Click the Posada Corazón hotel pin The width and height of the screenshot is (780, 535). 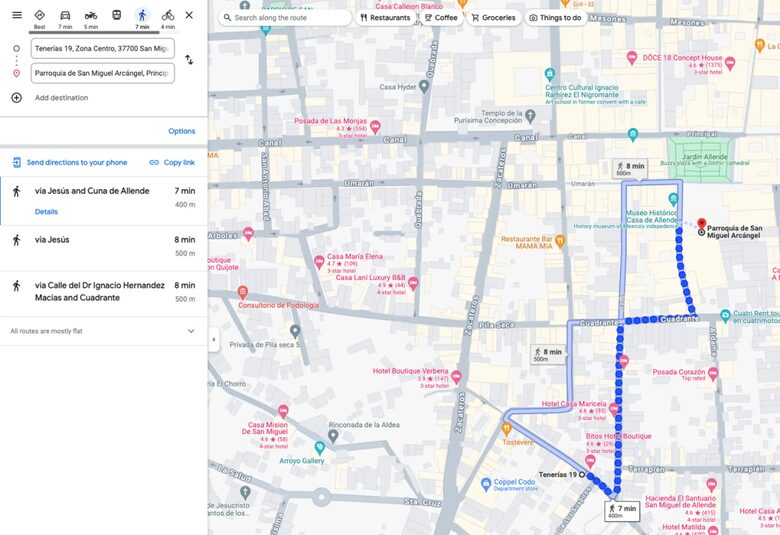point(713,374)
